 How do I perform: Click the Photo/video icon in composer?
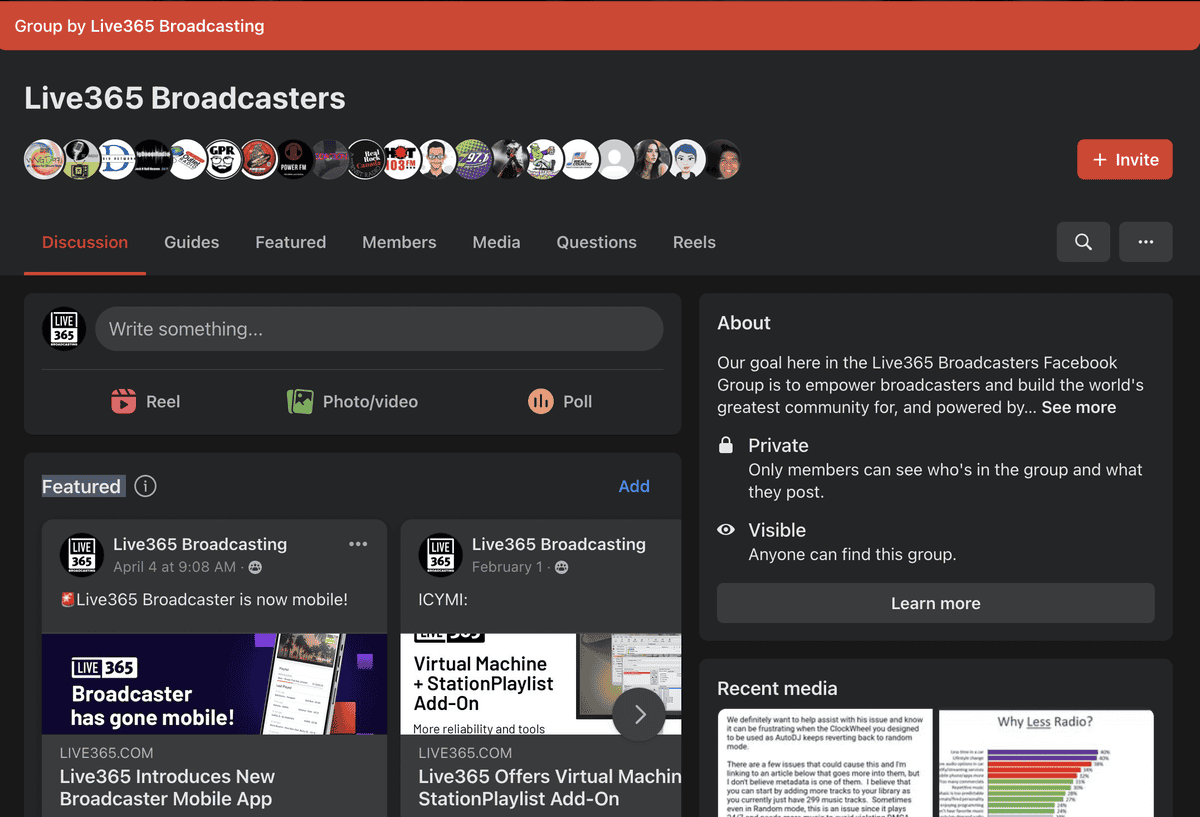click(x=300, y=402)
